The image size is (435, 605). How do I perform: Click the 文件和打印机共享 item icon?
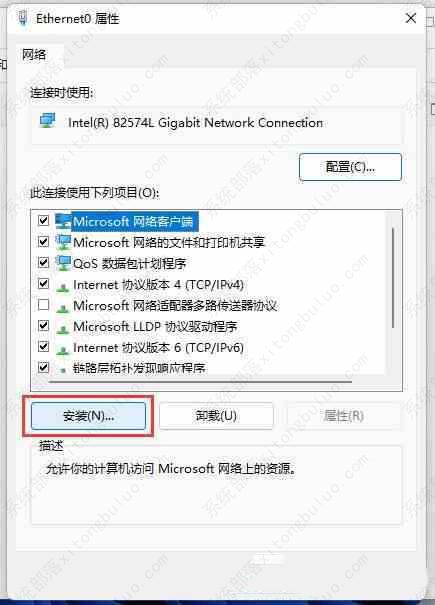63,242
